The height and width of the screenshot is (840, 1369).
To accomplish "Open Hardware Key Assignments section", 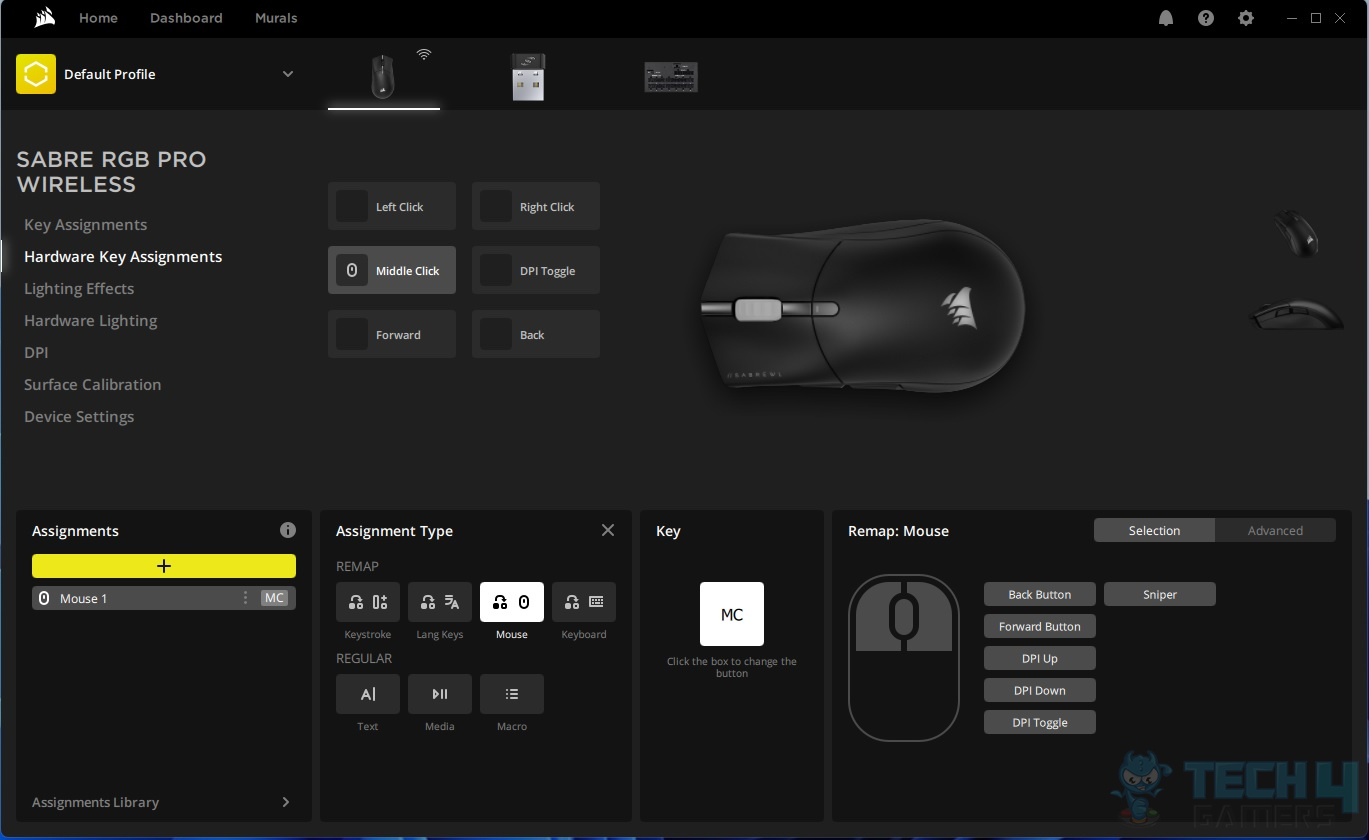I will pyautogui.click(x=123, y=257).
